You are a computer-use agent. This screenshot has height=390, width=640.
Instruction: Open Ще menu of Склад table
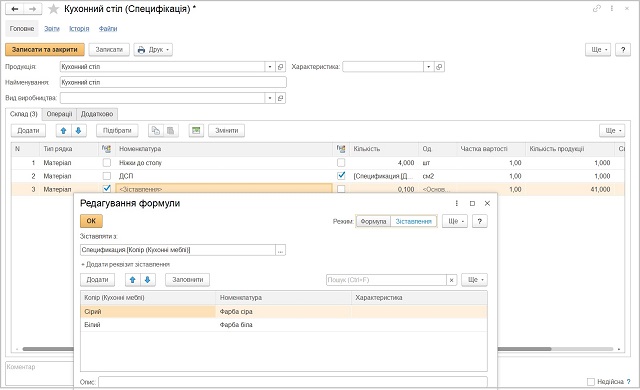[x=612, y=131]
